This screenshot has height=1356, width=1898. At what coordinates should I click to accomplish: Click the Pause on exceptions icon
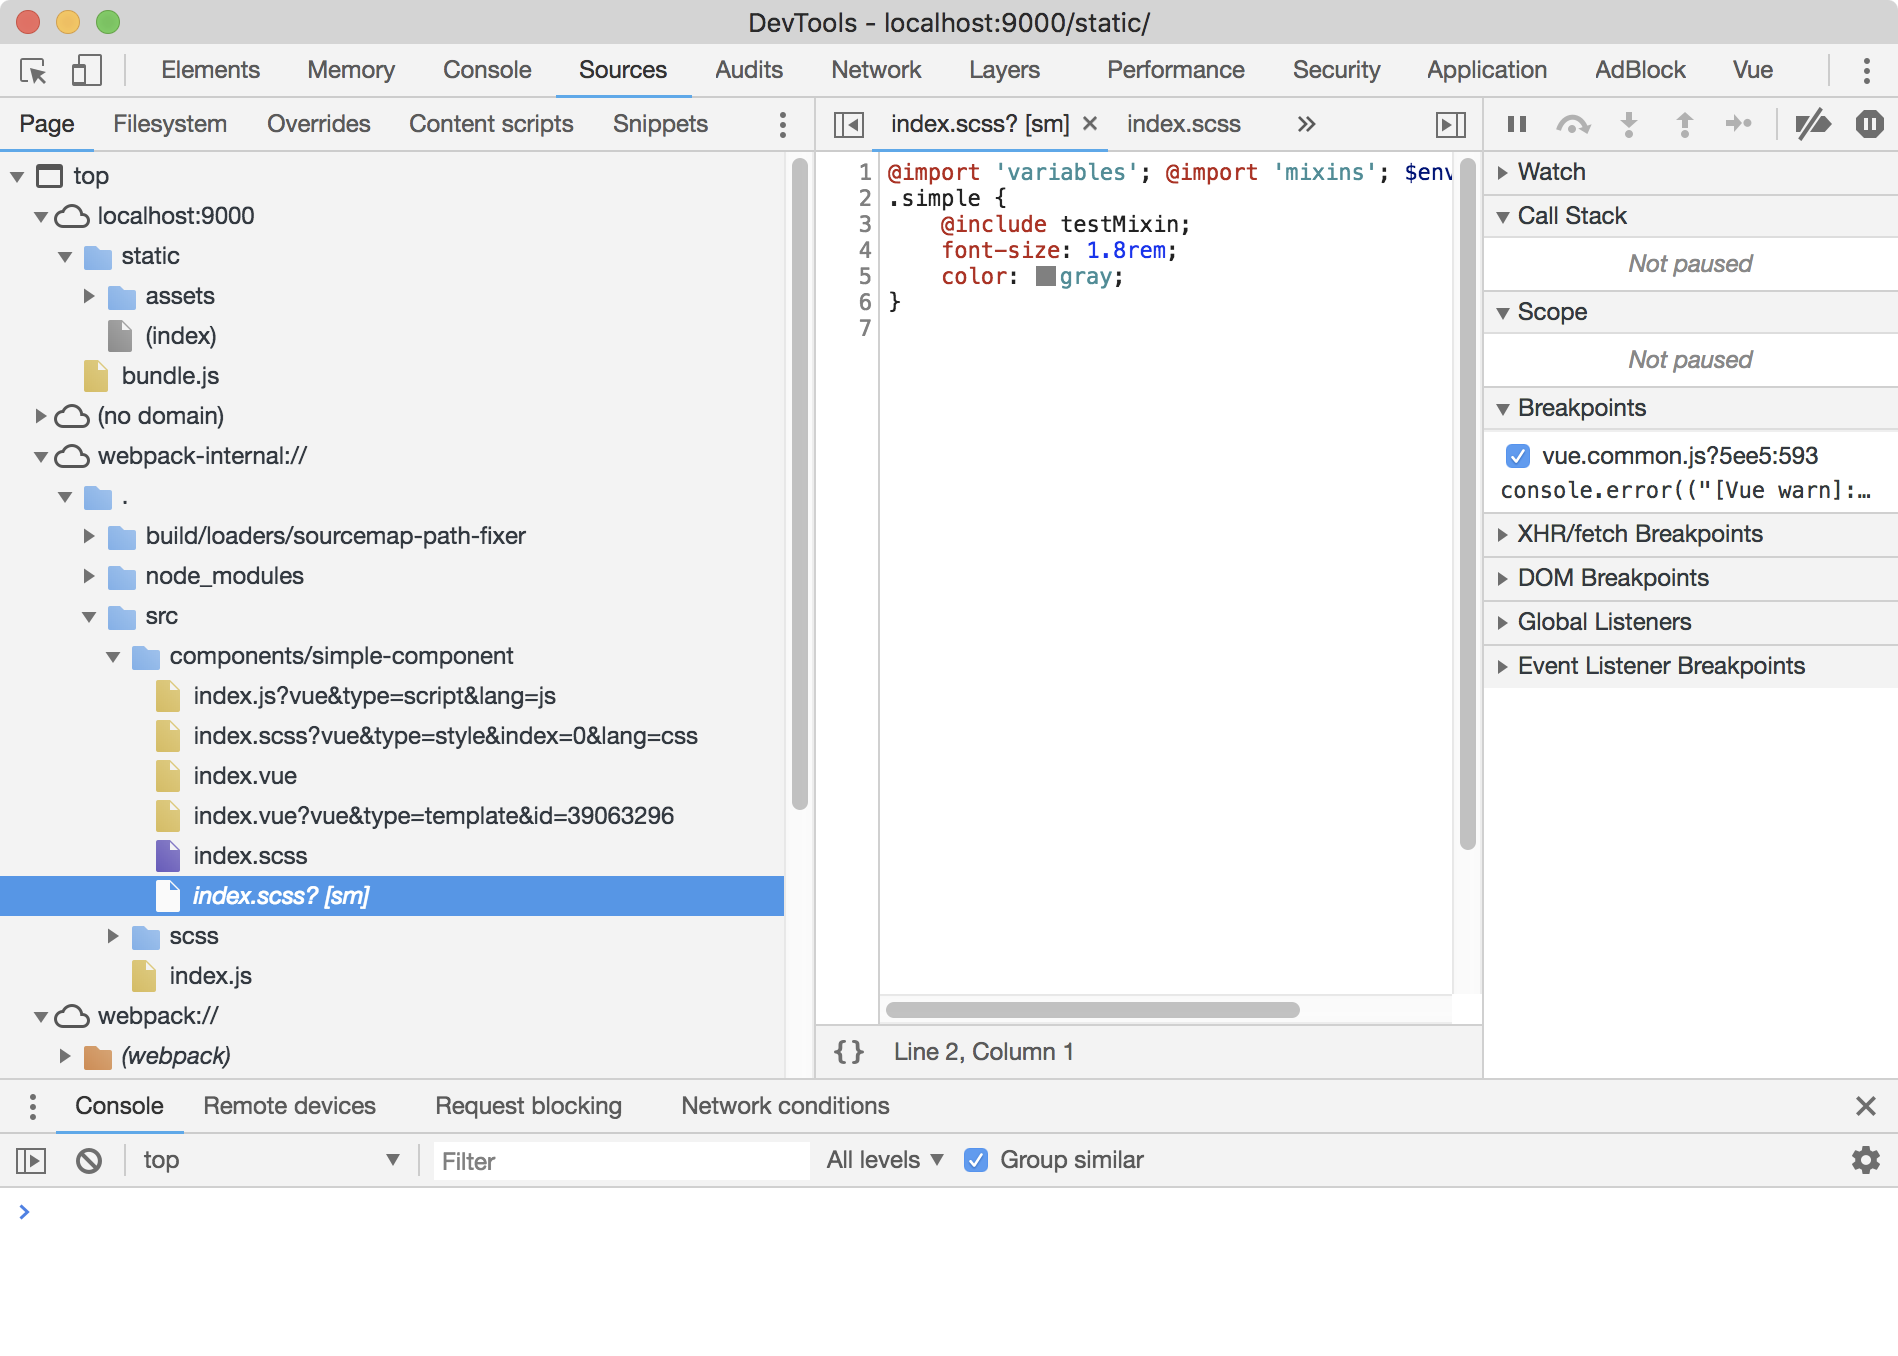(1868, 124)
